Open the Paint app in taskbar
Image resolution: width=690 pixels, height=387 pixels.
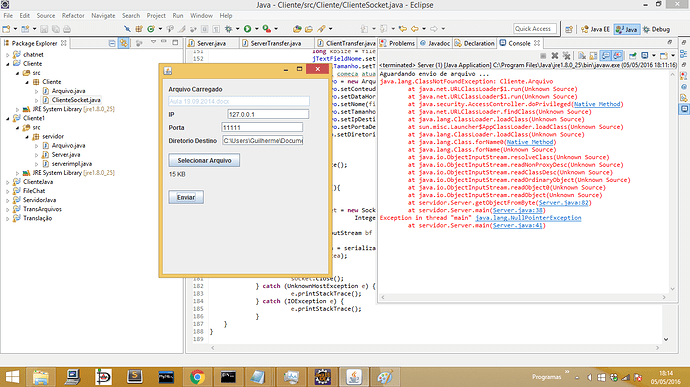tap(385, 377)
